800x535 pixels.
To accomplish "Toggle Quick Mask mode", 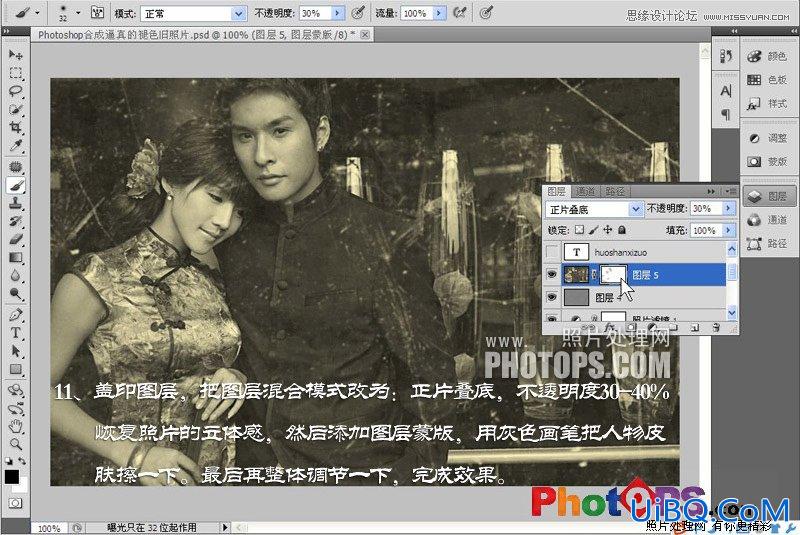I will (15, 503).
